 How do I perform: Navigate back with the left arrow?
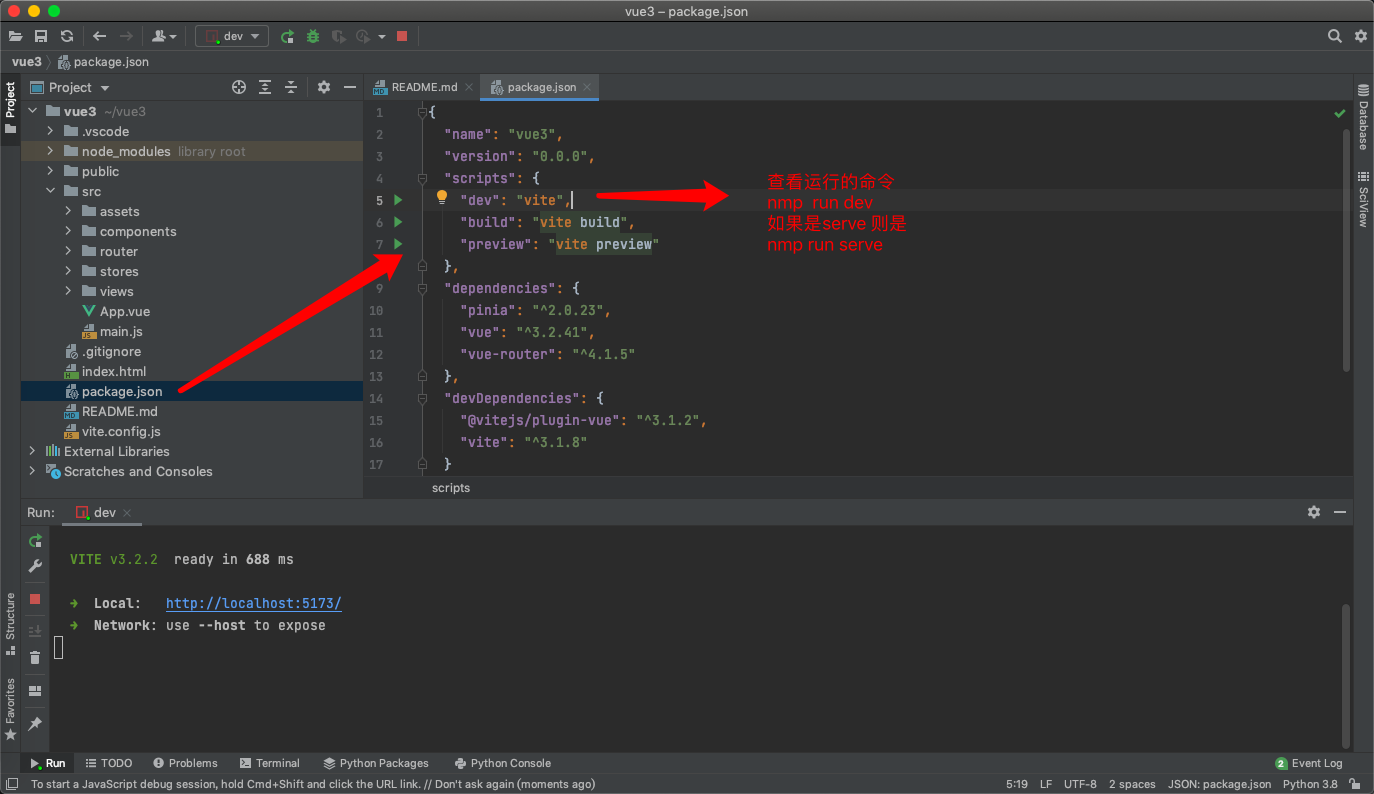100,36
